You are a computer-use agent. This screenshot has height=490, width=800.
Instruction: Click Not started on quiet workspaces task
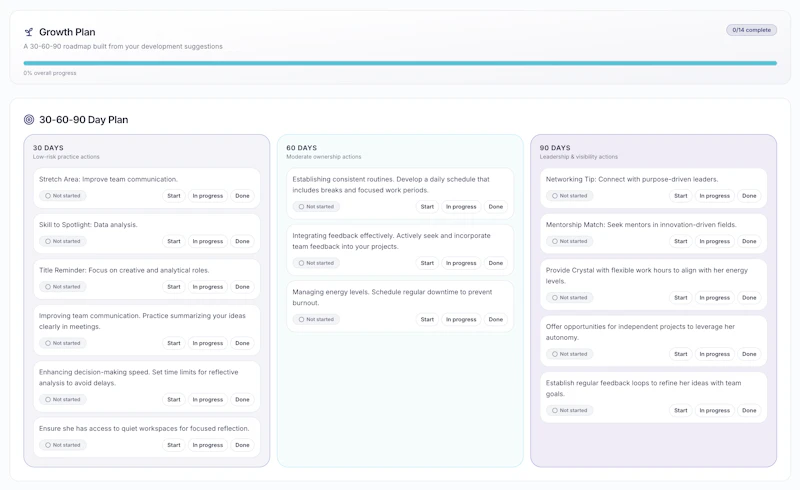click(x=63, y=445)
